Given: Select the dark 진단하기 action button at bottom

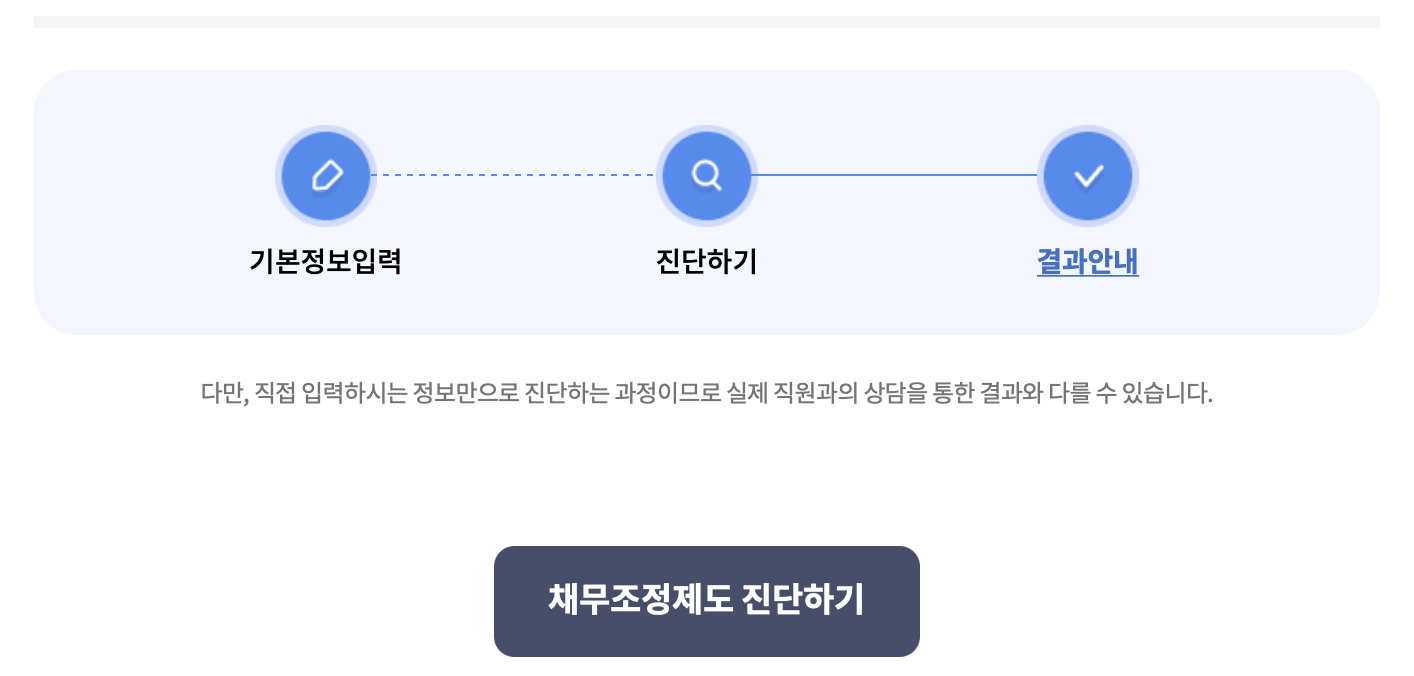Looking at the screenshot, I should tap(707, 601).
